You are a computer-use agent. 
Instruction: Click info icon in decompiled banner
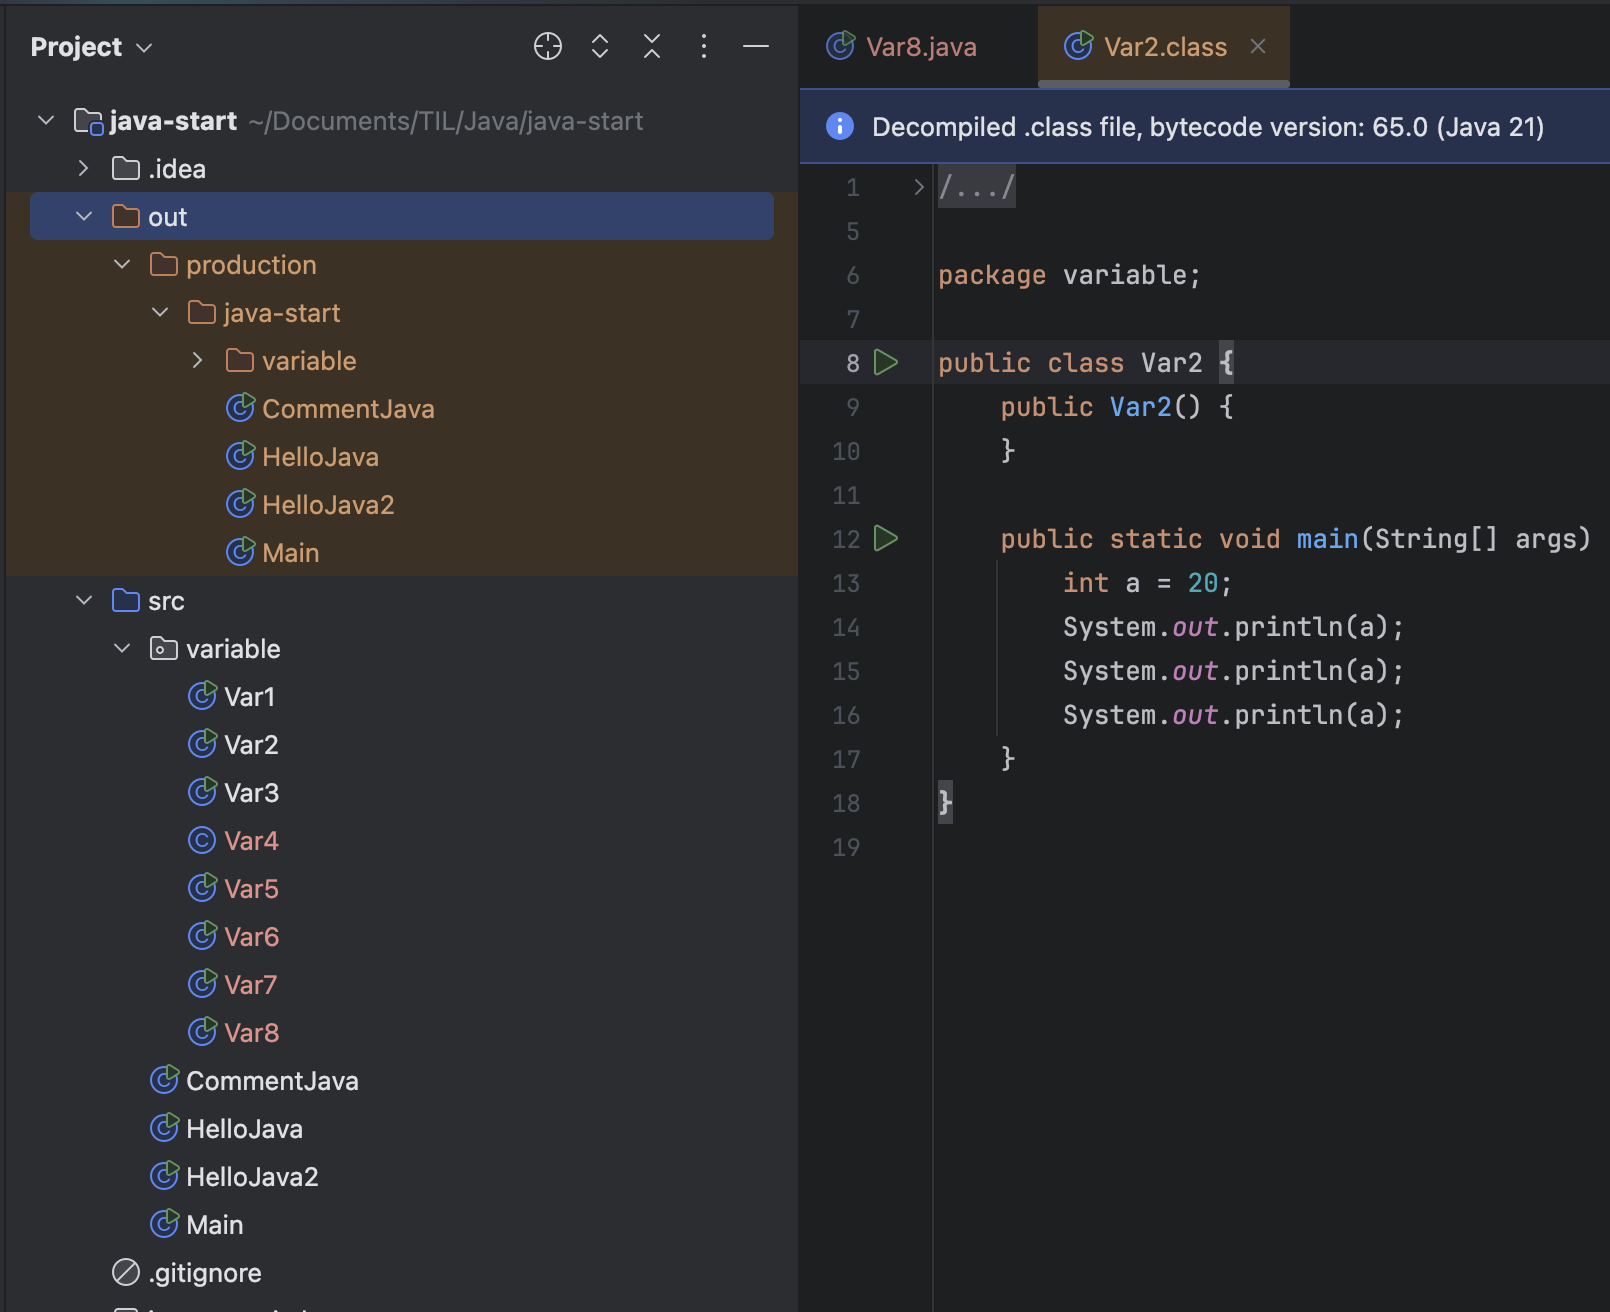pyautogui.click(x=840, y=126)
